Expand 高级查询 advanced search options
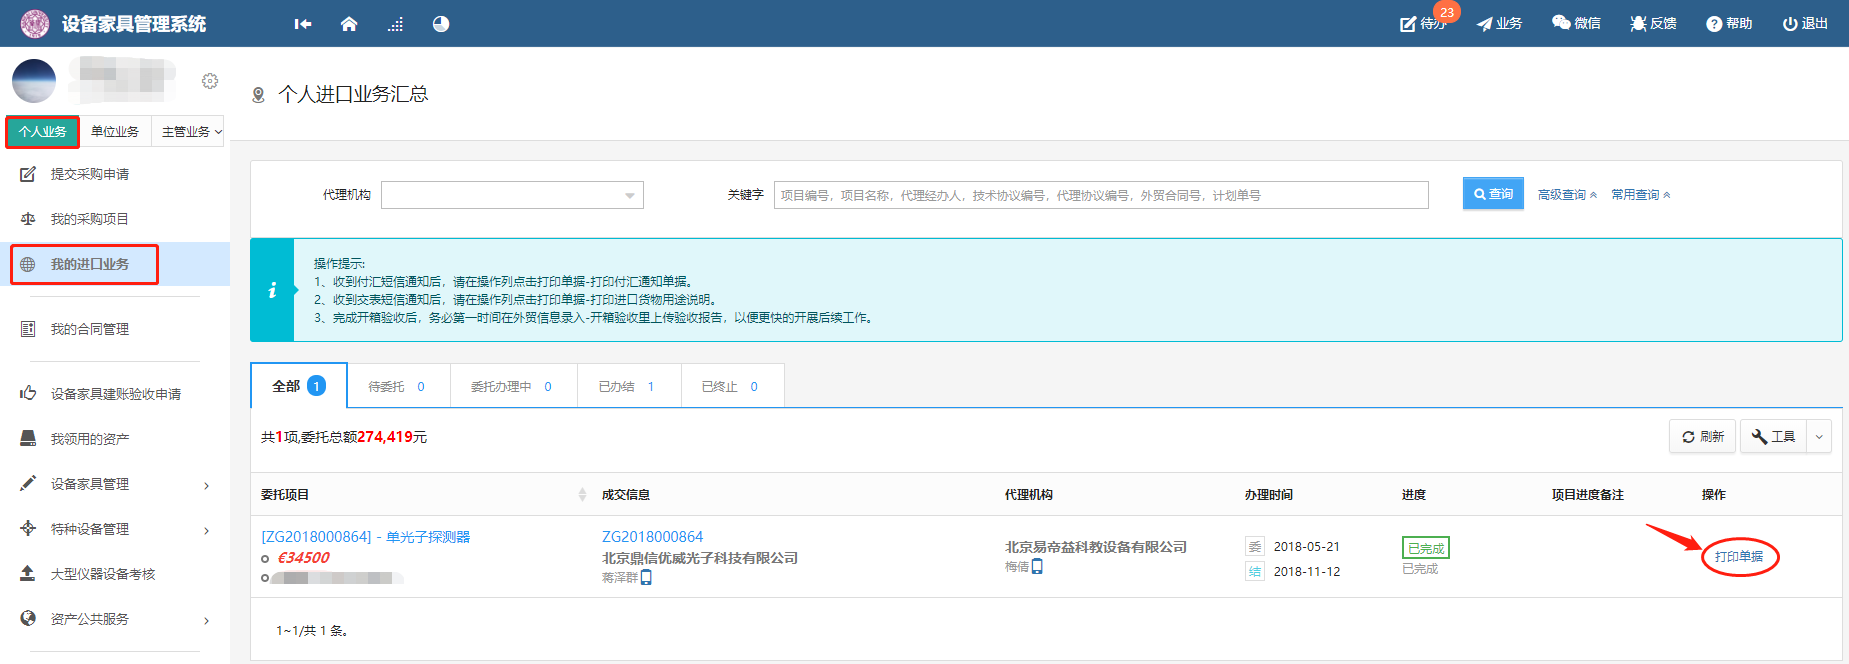This screenshot has width=1849, height=664. (x=1567, y=195)
